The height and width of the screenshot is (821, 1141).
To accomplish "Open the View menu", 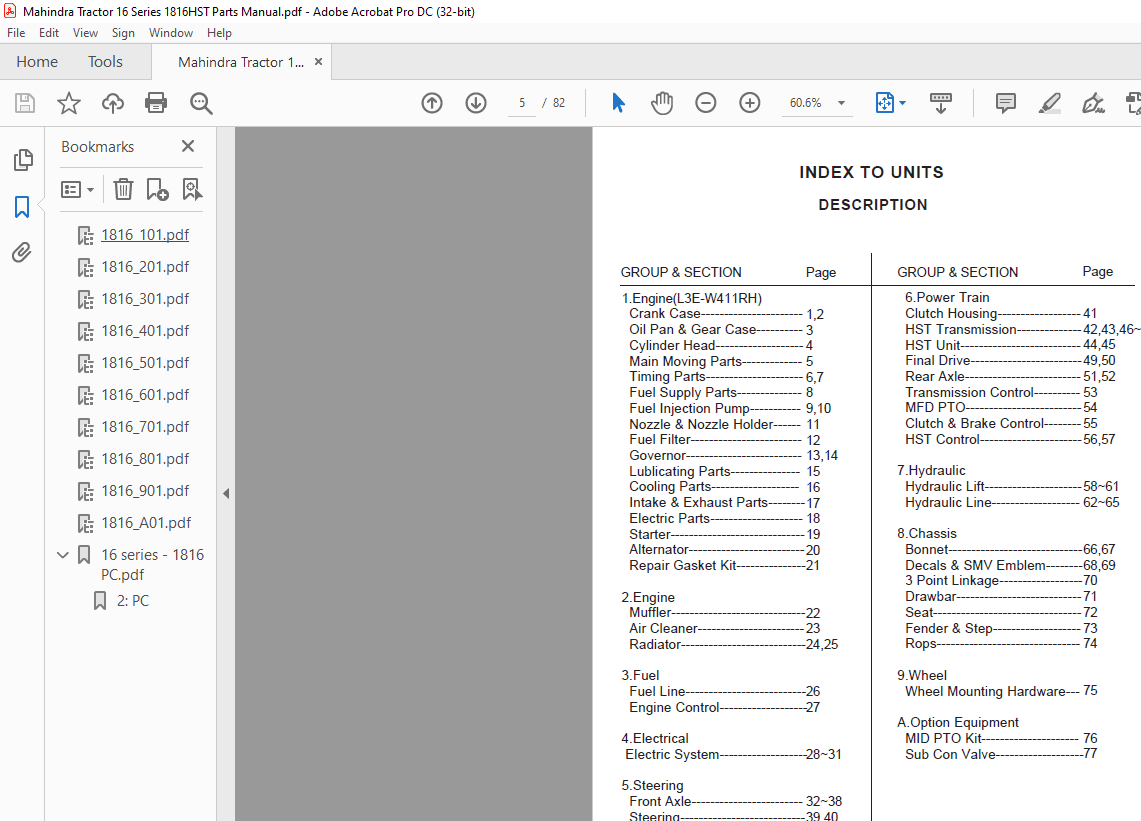I will point(85,33).
